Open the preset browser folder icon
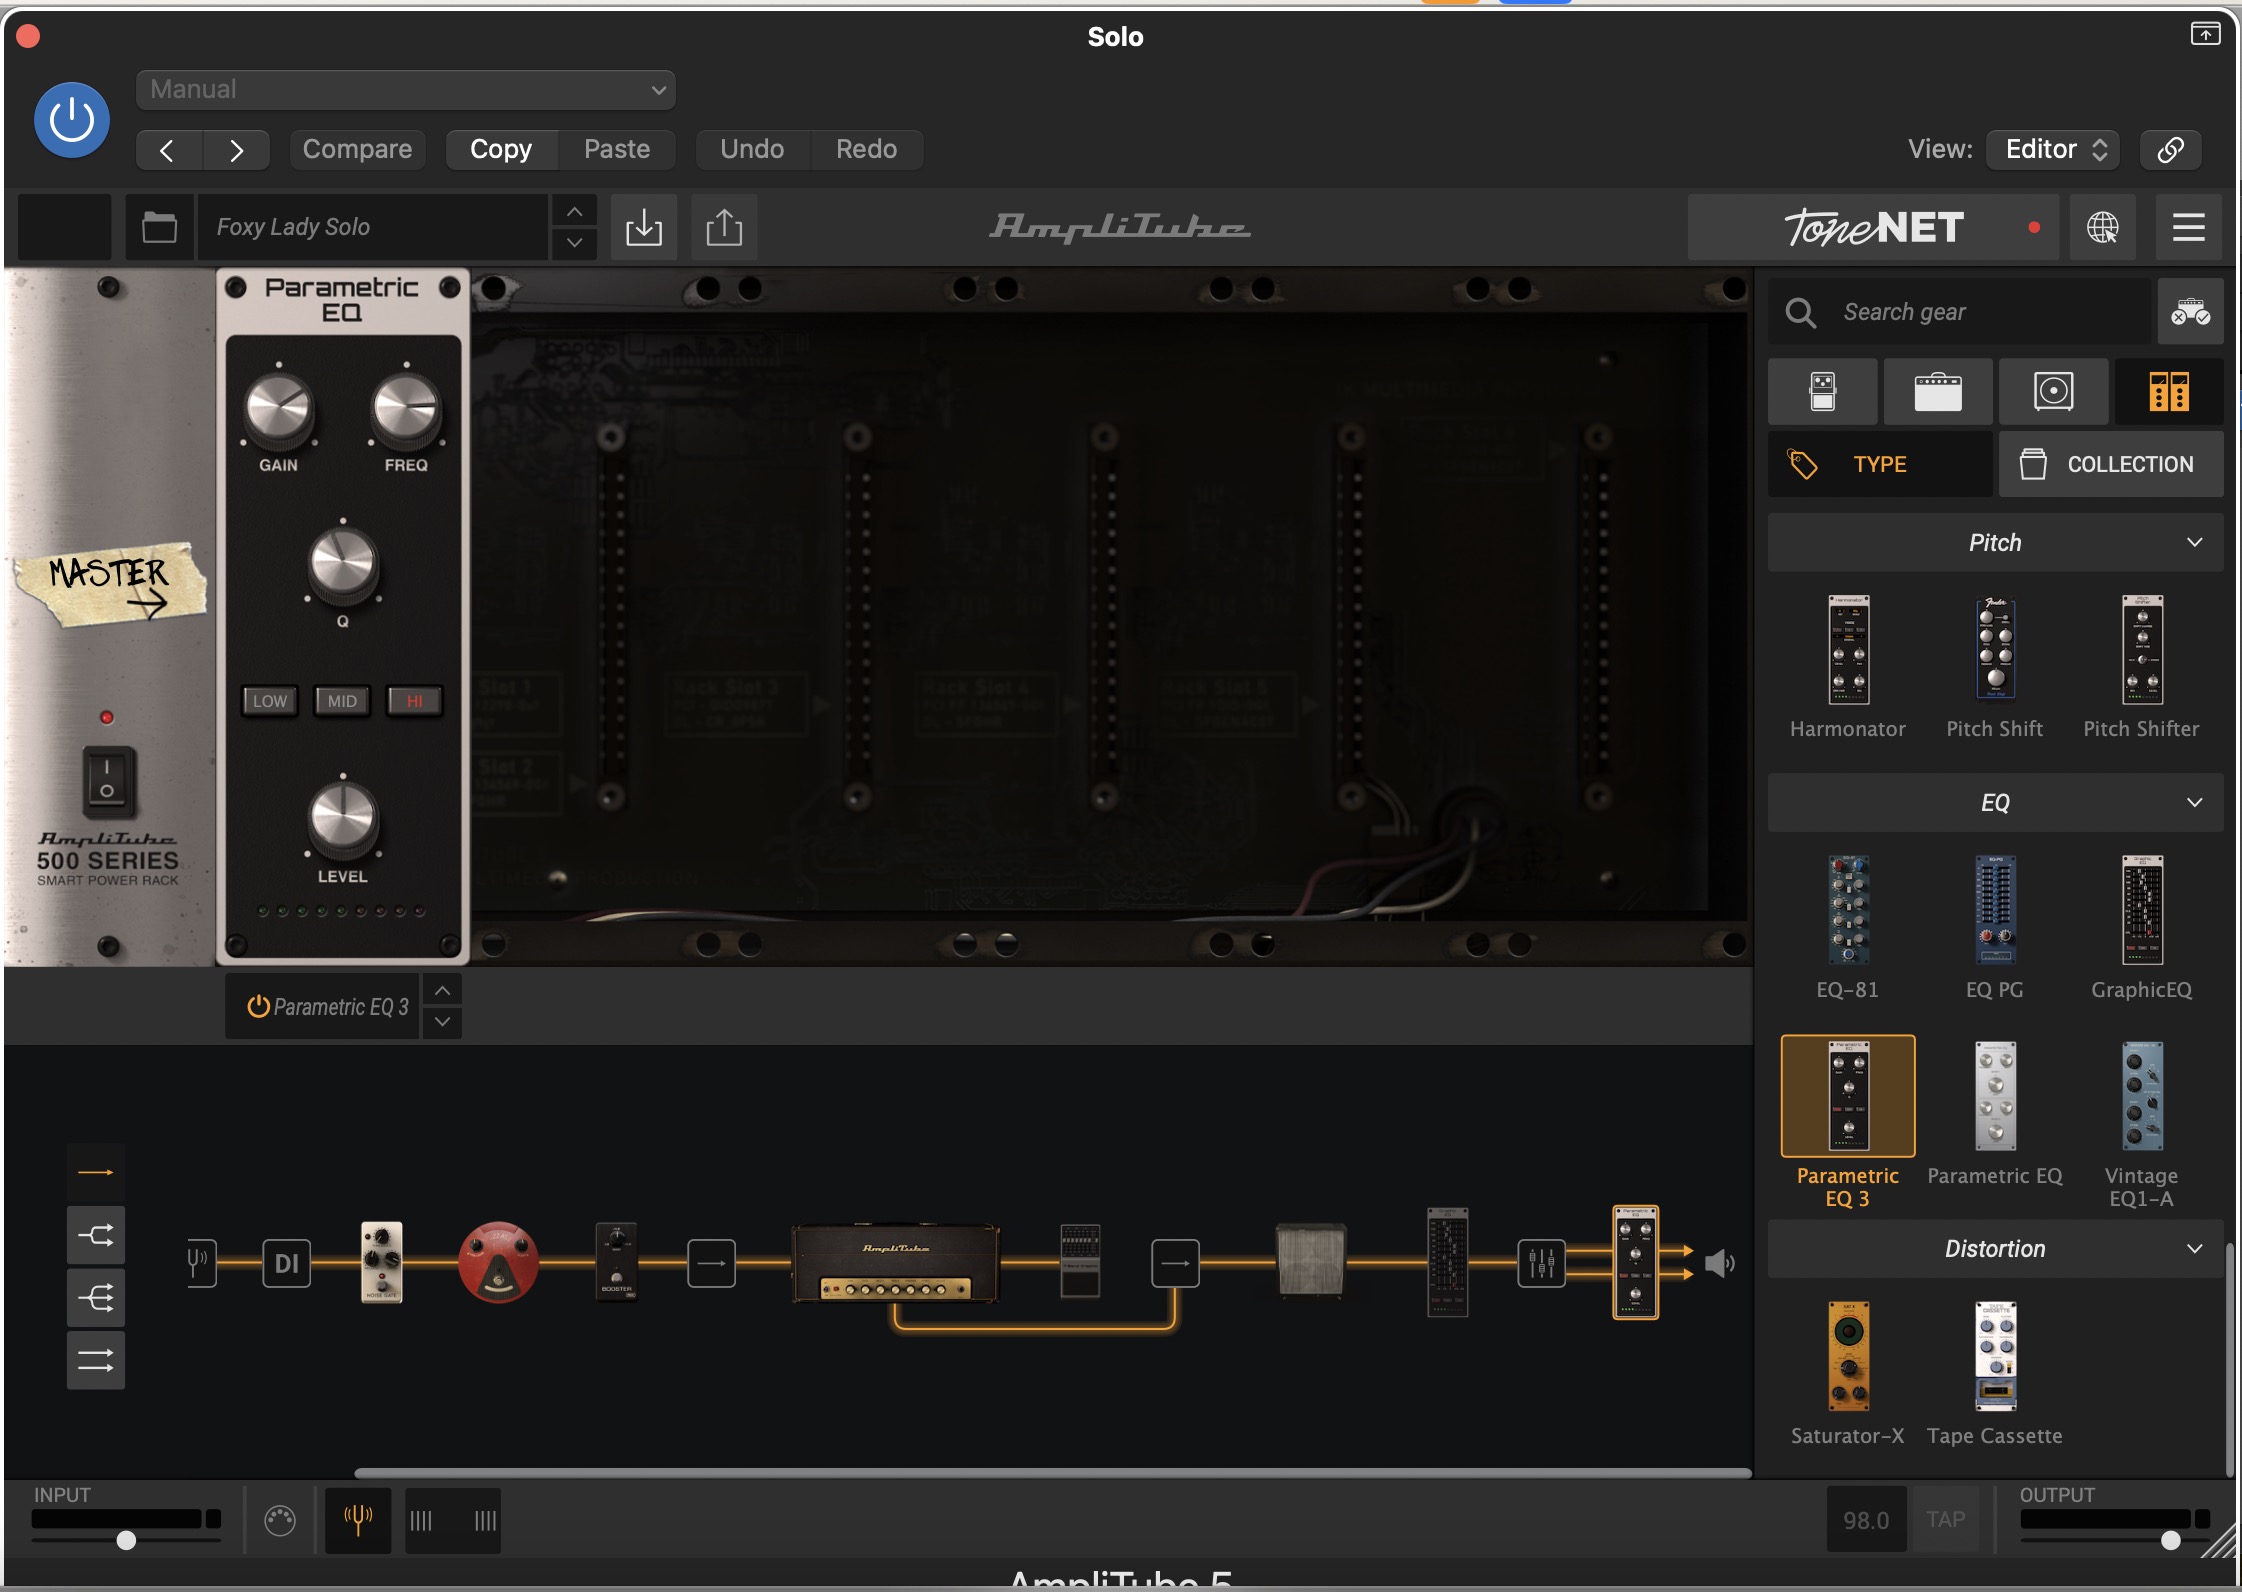 (x=159, y=228)
